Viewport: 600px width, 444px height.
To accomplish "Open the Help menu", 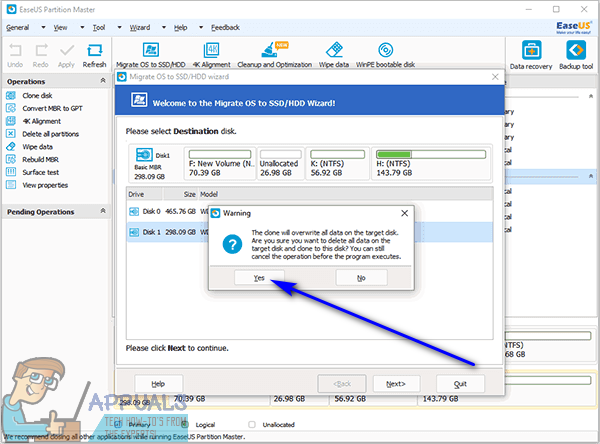I will coord(180,28).
